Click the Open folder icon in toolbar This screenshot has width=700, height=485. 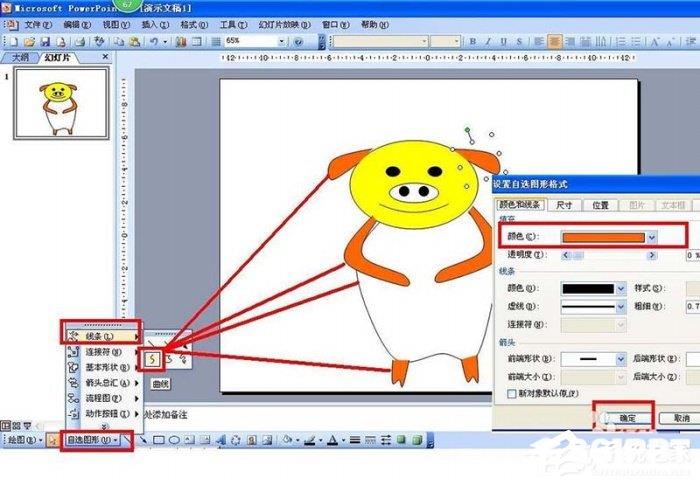click(29, 42)
